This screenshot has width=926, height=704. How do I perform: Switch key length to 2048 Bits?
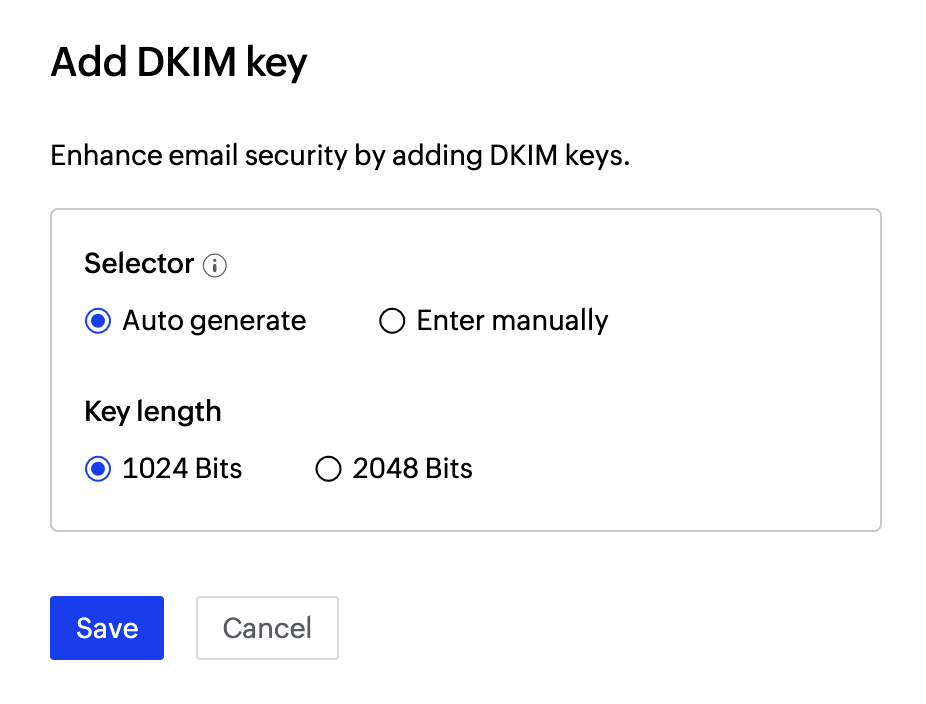[328, 469]
